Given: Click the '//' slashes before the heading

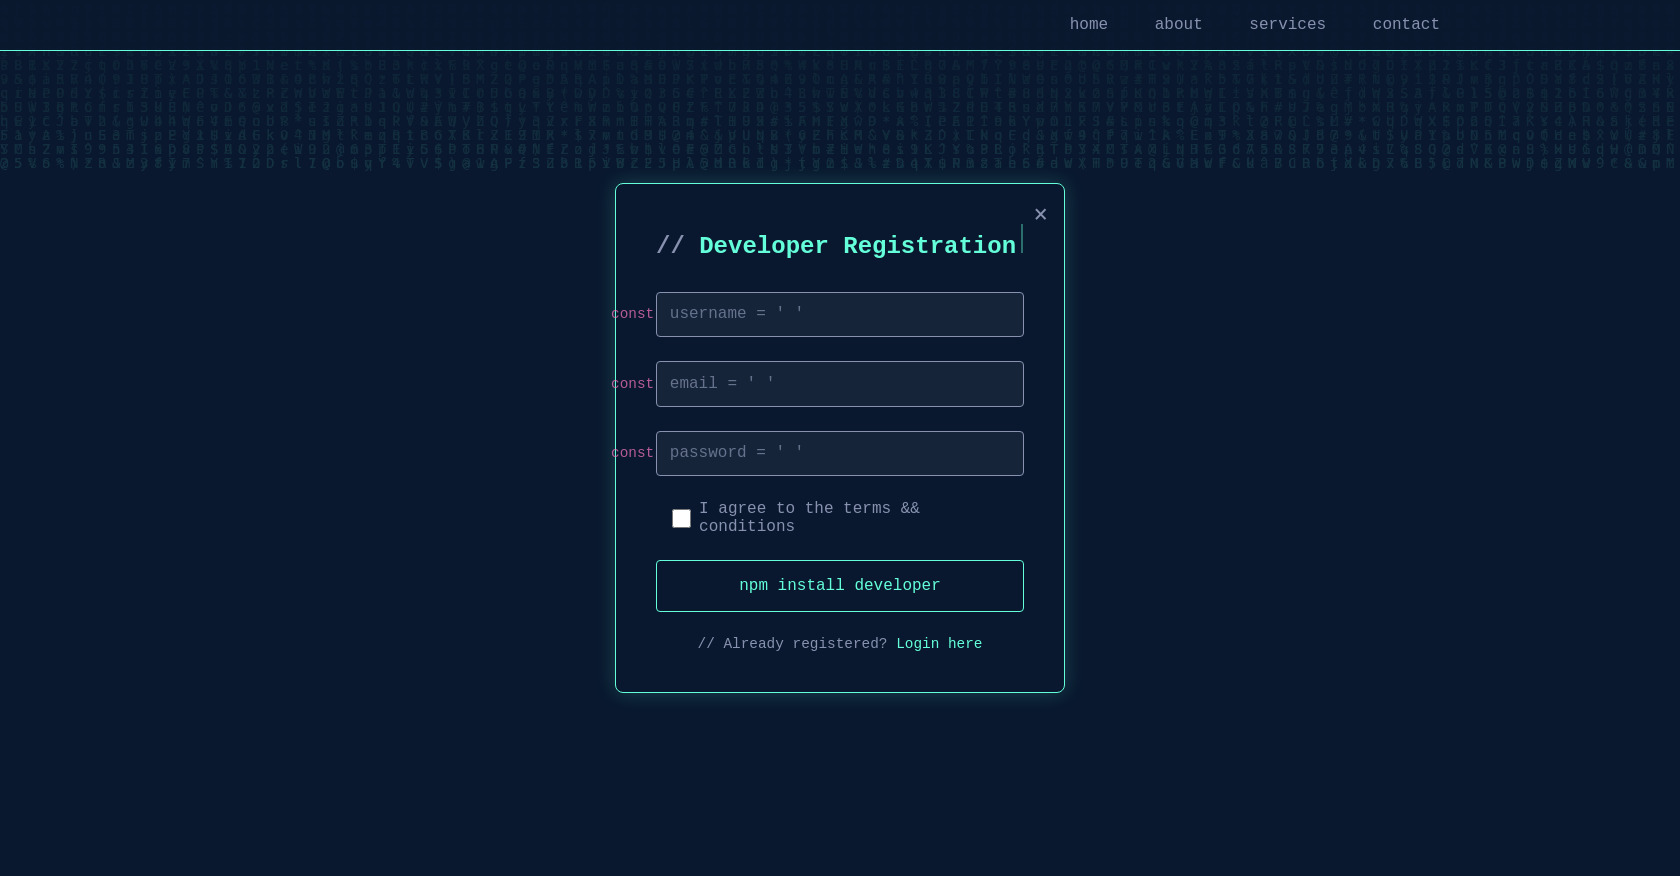Looking at the screenshot, I should pos(670,246).
